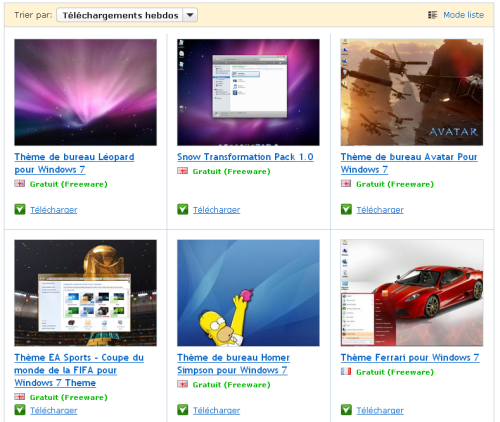Click 'Gratuit (Freeware)' text under EA Sports theme
500x422 pixels.
69,397
